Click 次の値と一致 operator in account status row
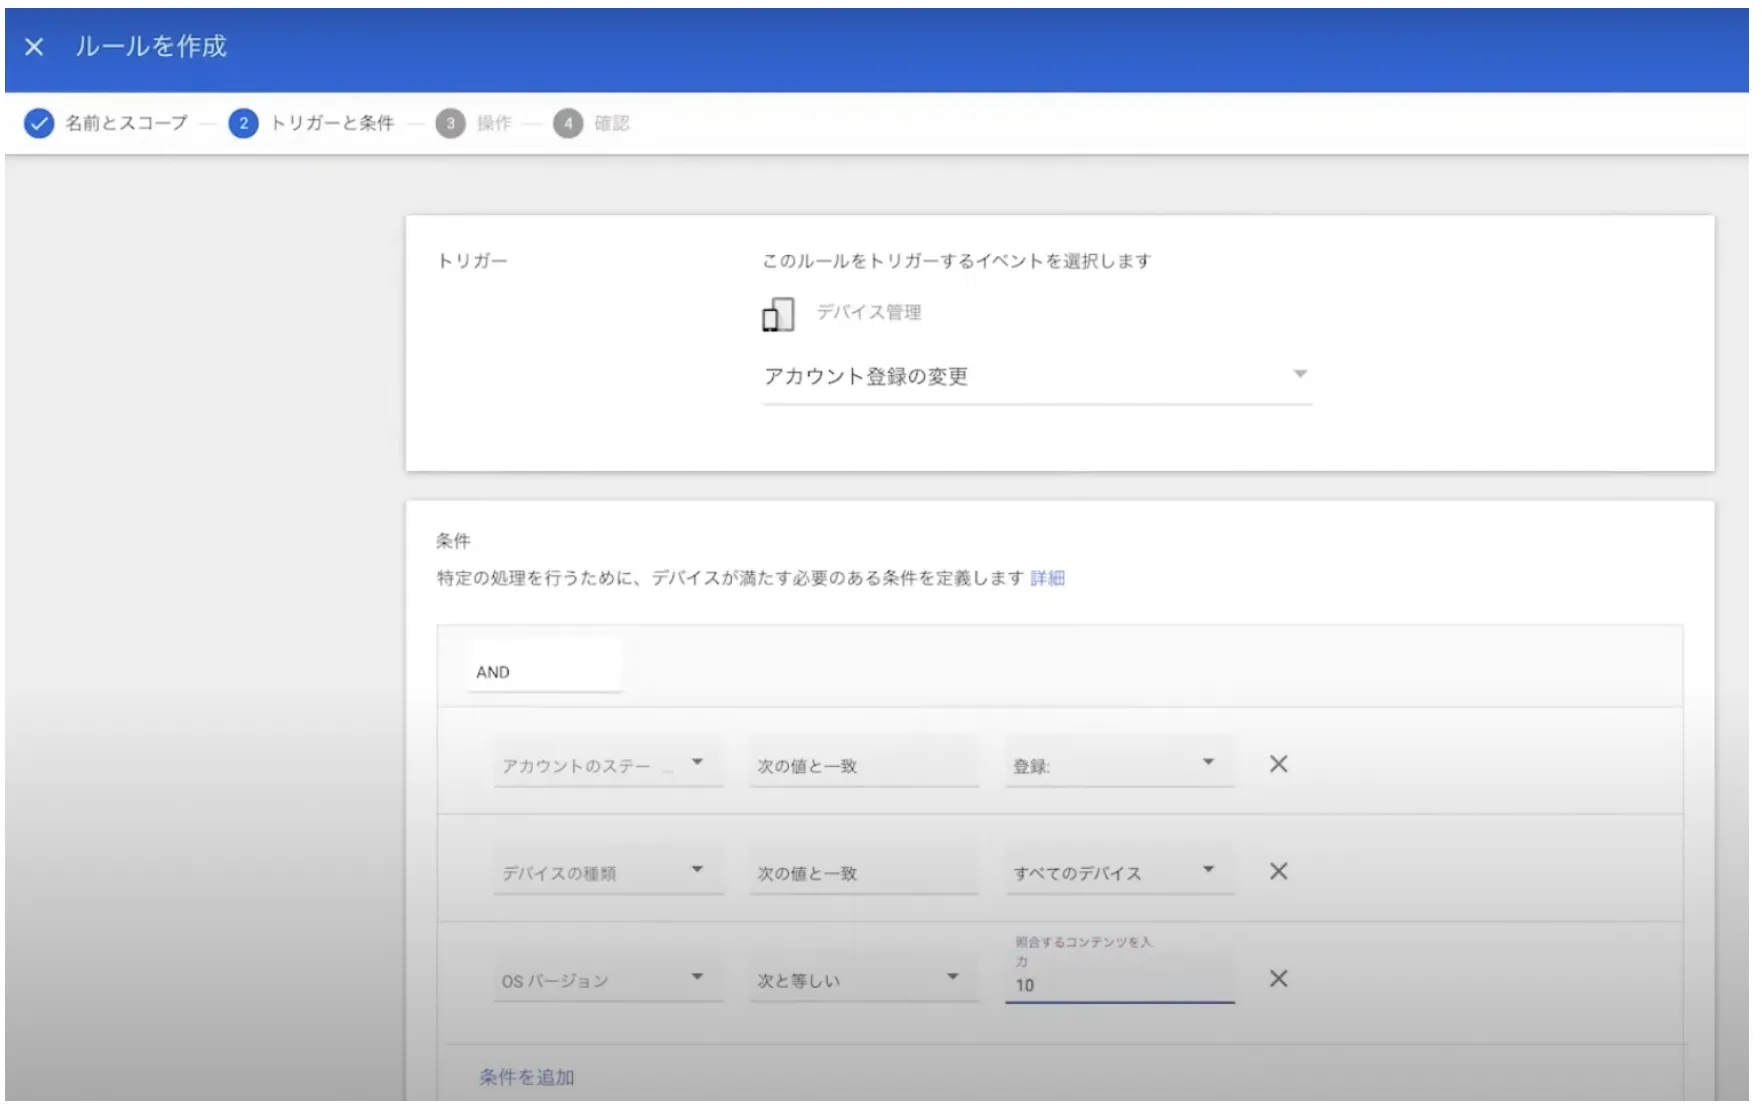The height and width of the screenshot is (1118, 1762). click(x=863, y=763)
